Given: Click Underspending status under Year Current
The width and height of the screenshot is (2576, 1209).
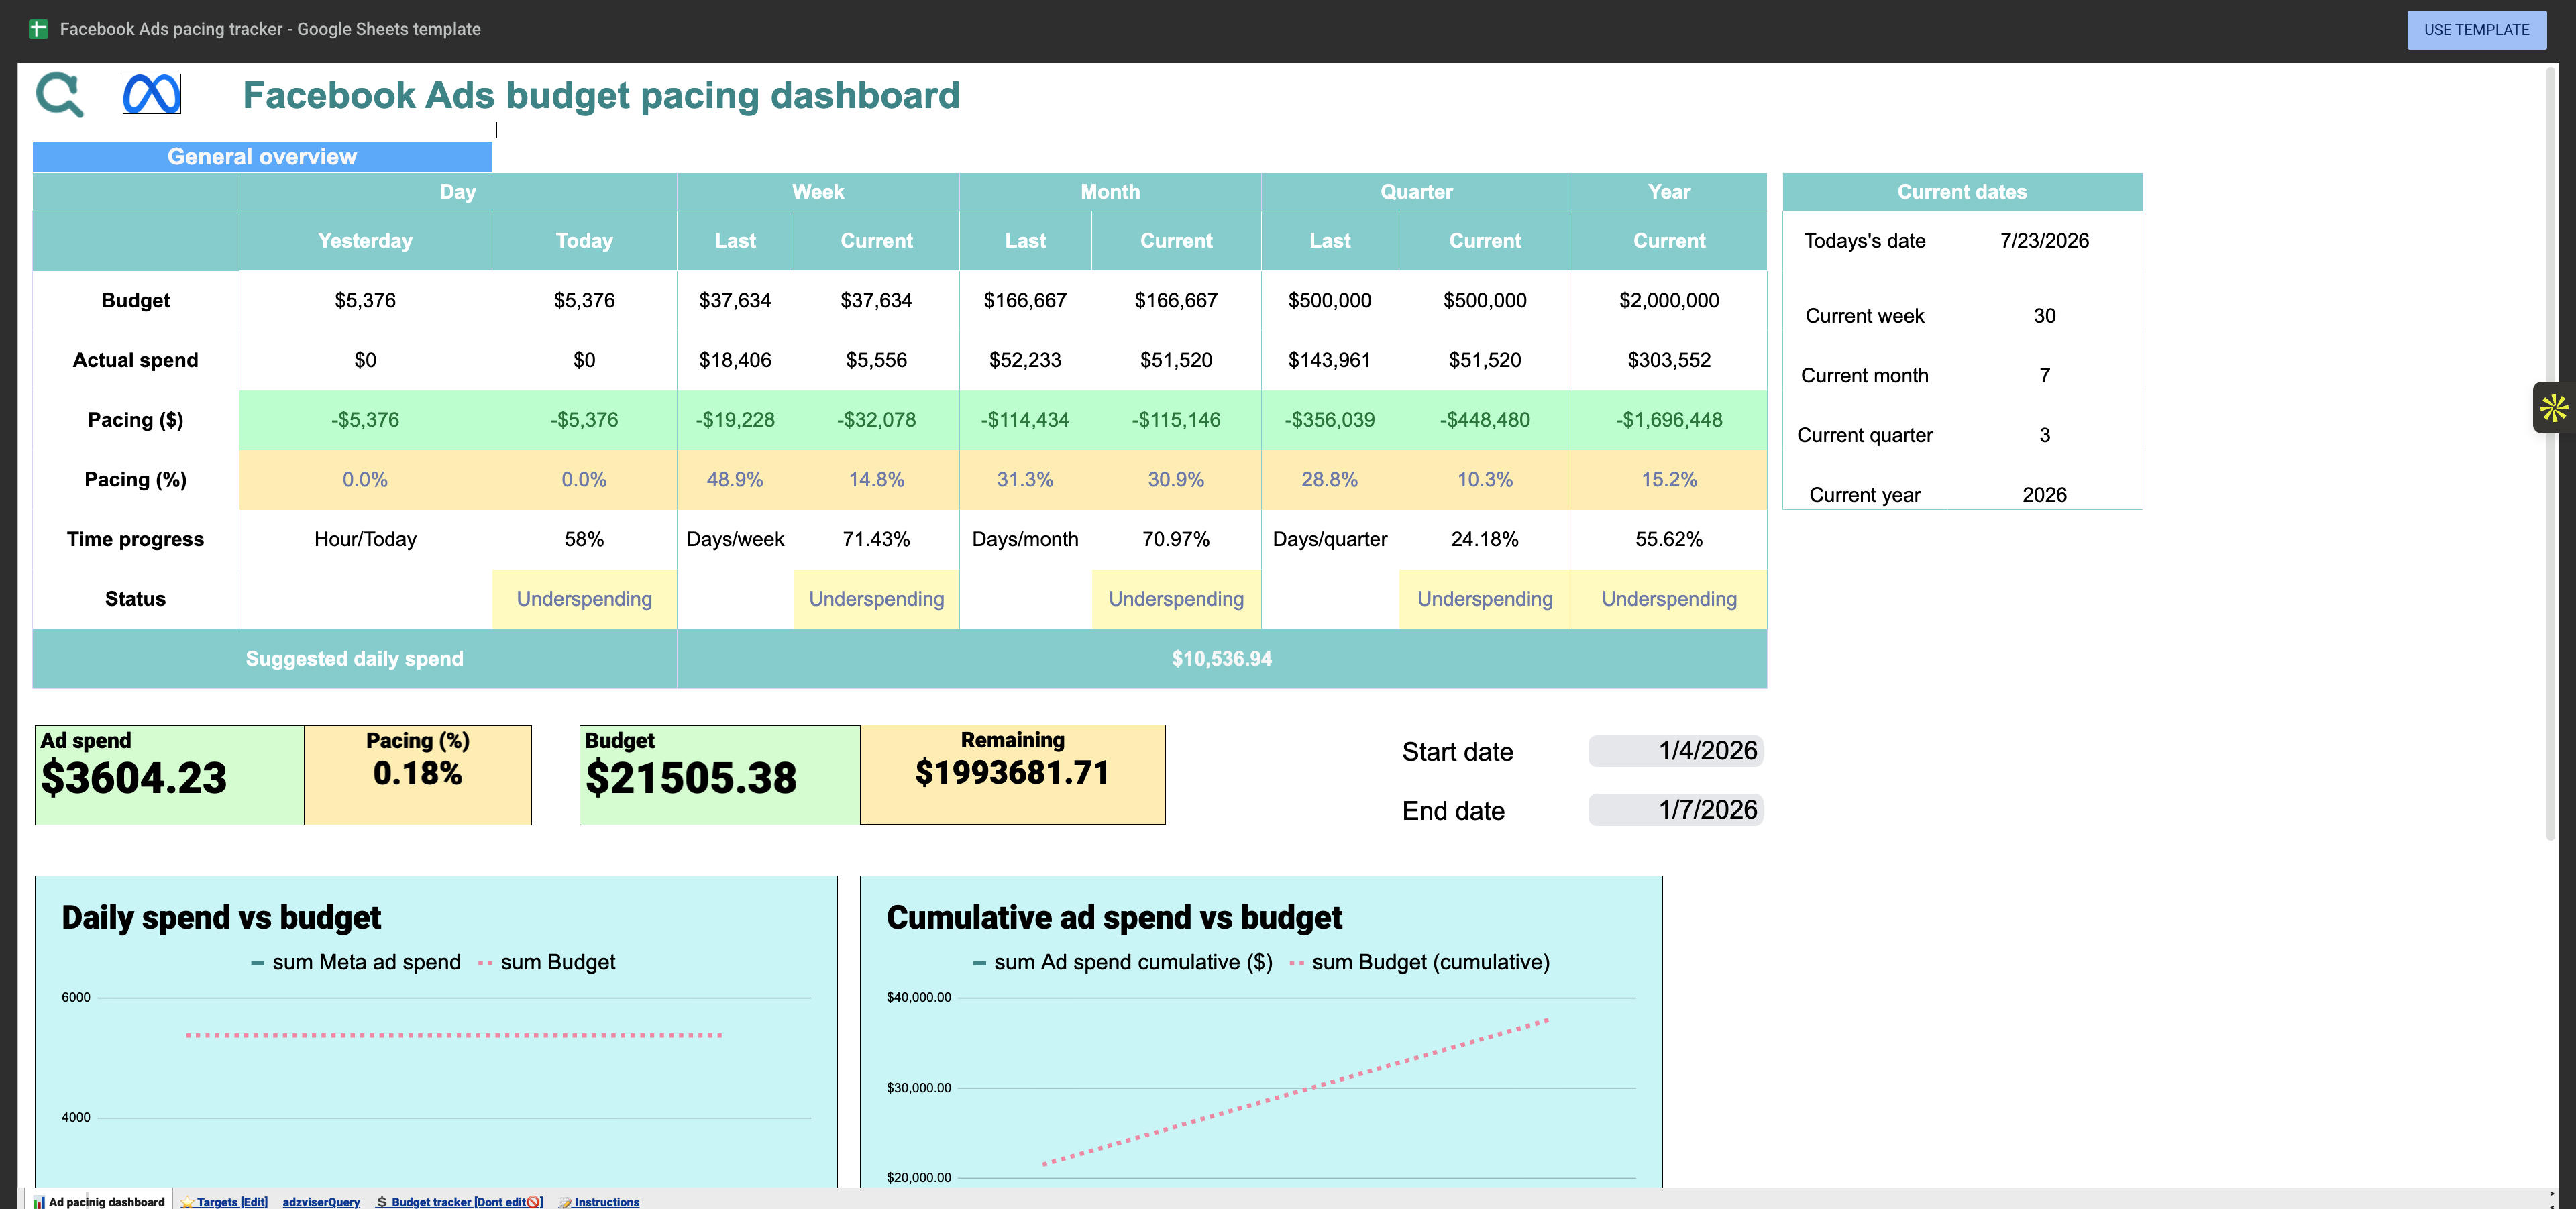Looking at the screenshot, I should point(1668,599).
